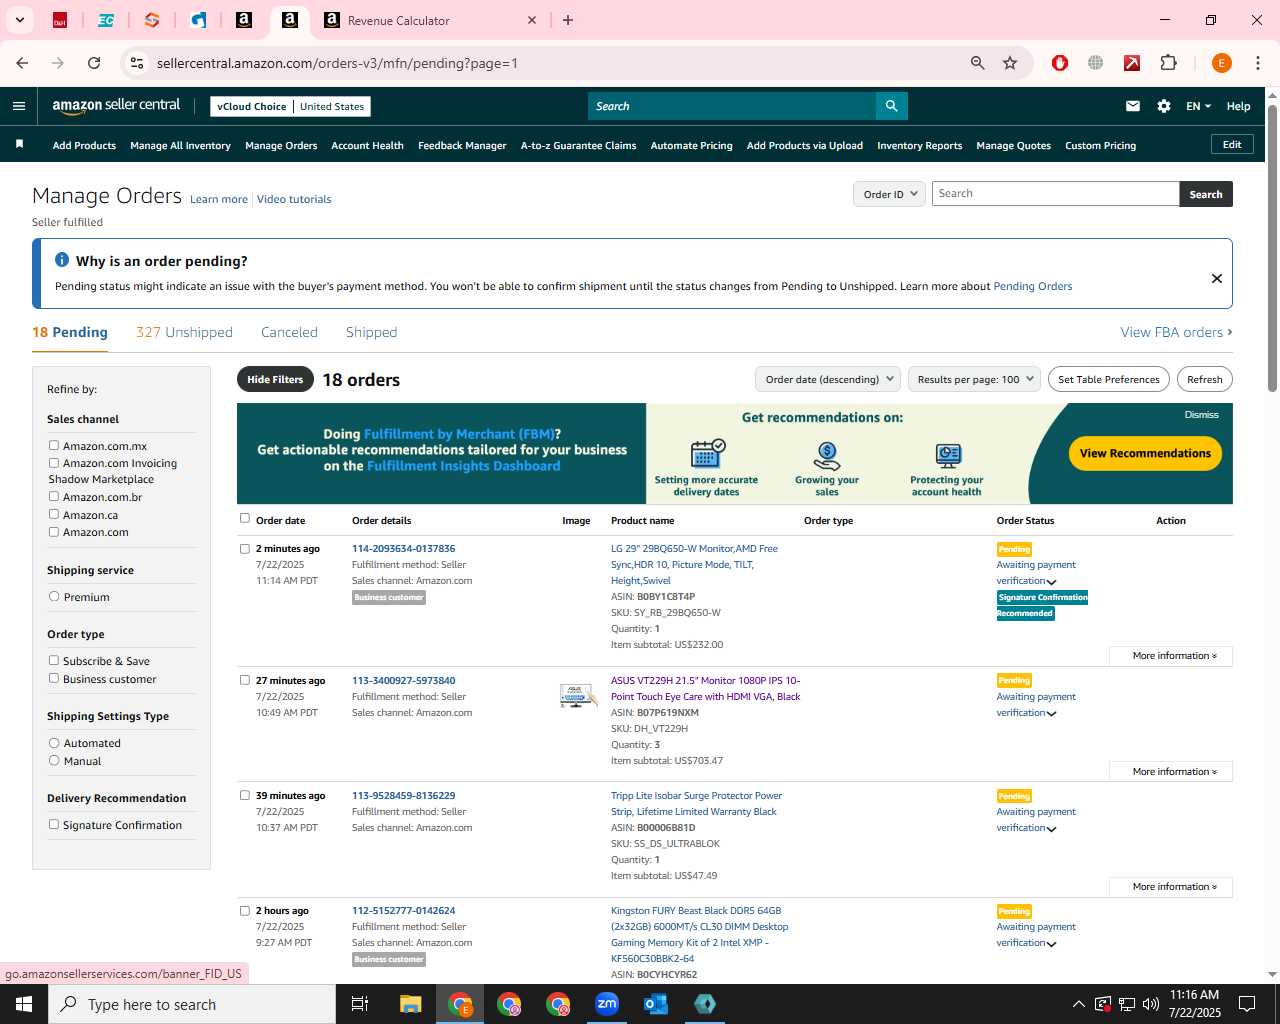Open the browser extensions puzzle icon

click(x=1168, y=63)
